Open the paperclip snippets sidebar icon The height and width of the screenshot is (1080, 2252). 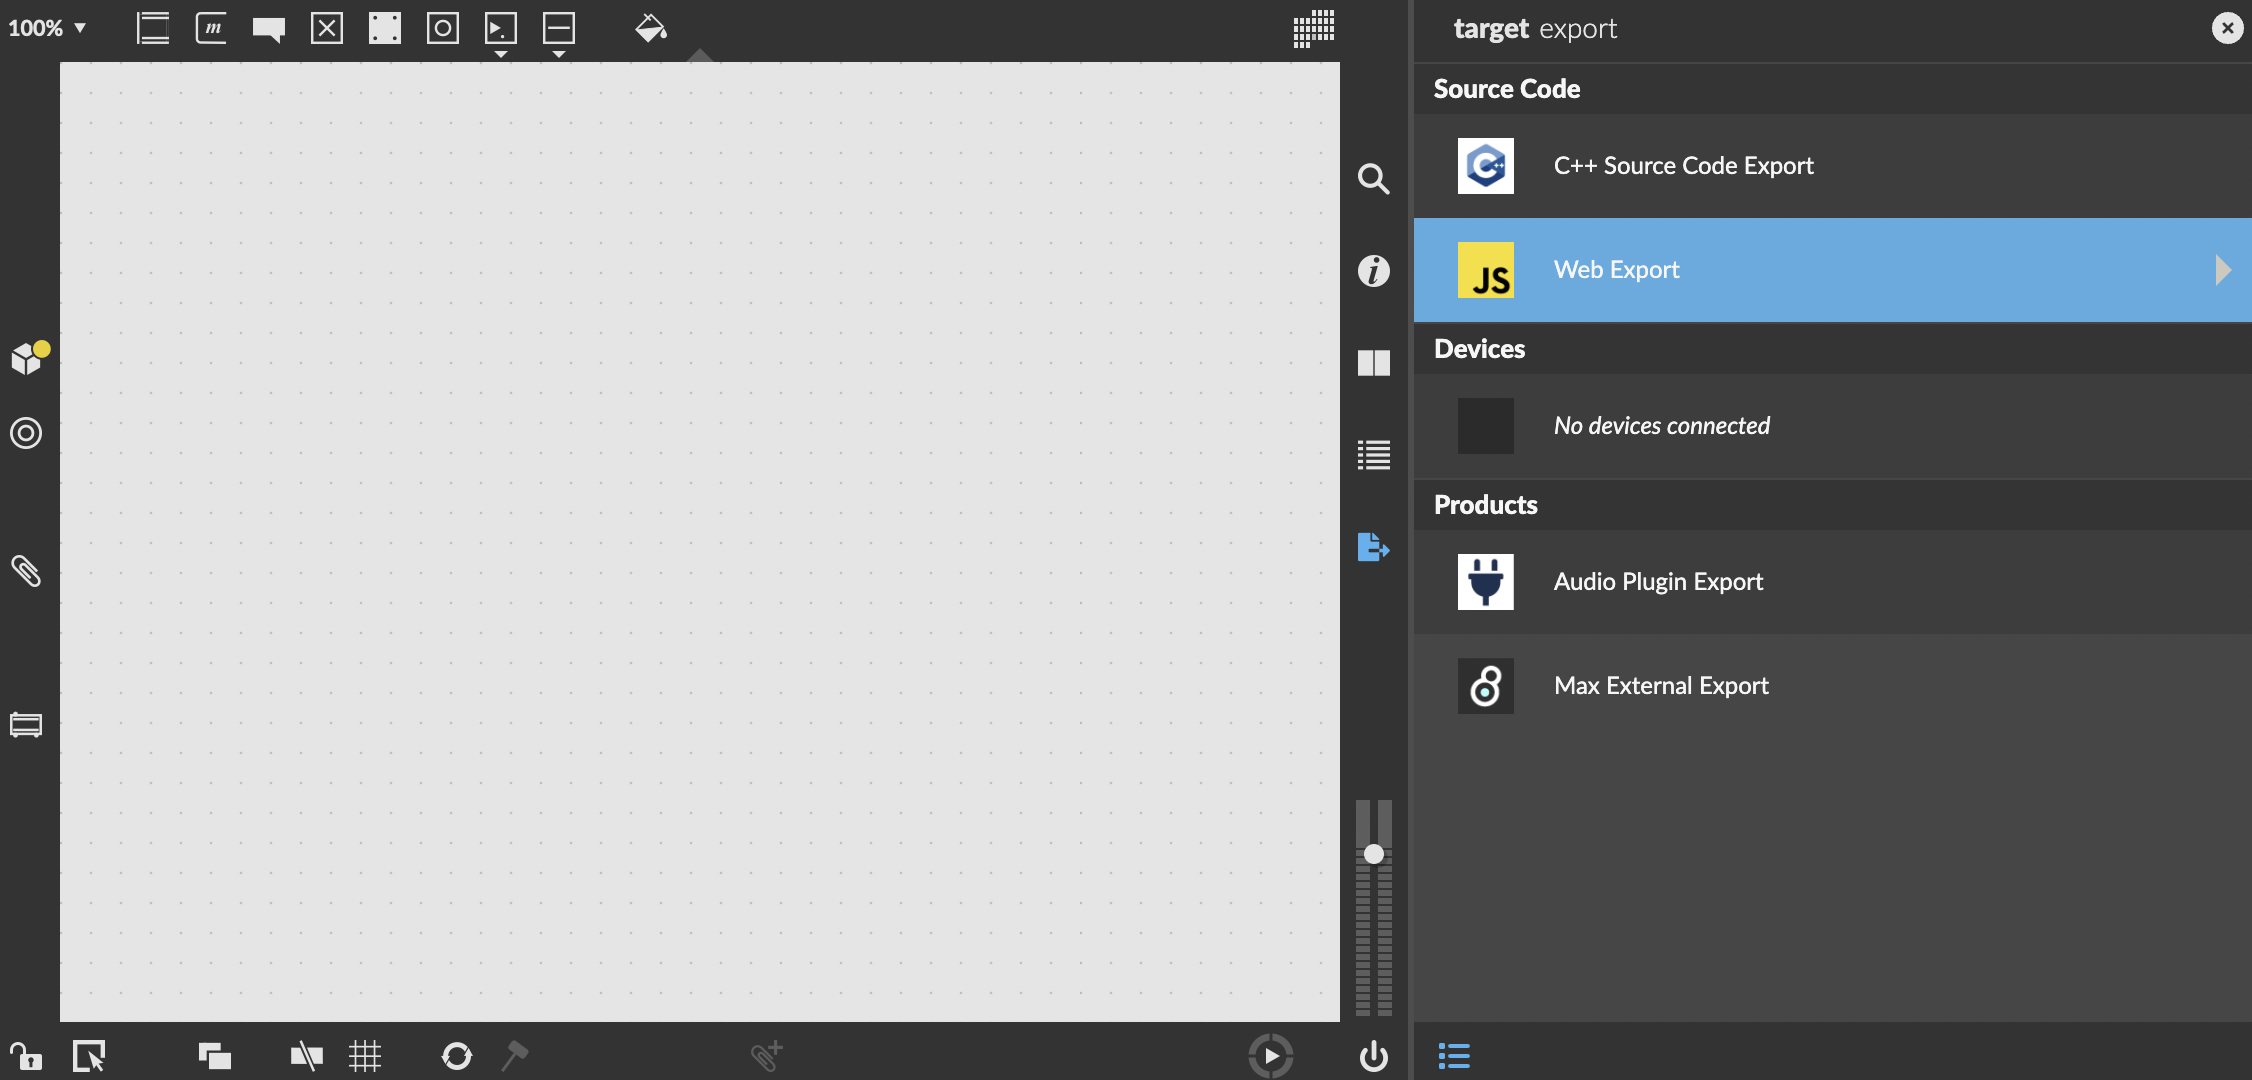tap(26, 571)
